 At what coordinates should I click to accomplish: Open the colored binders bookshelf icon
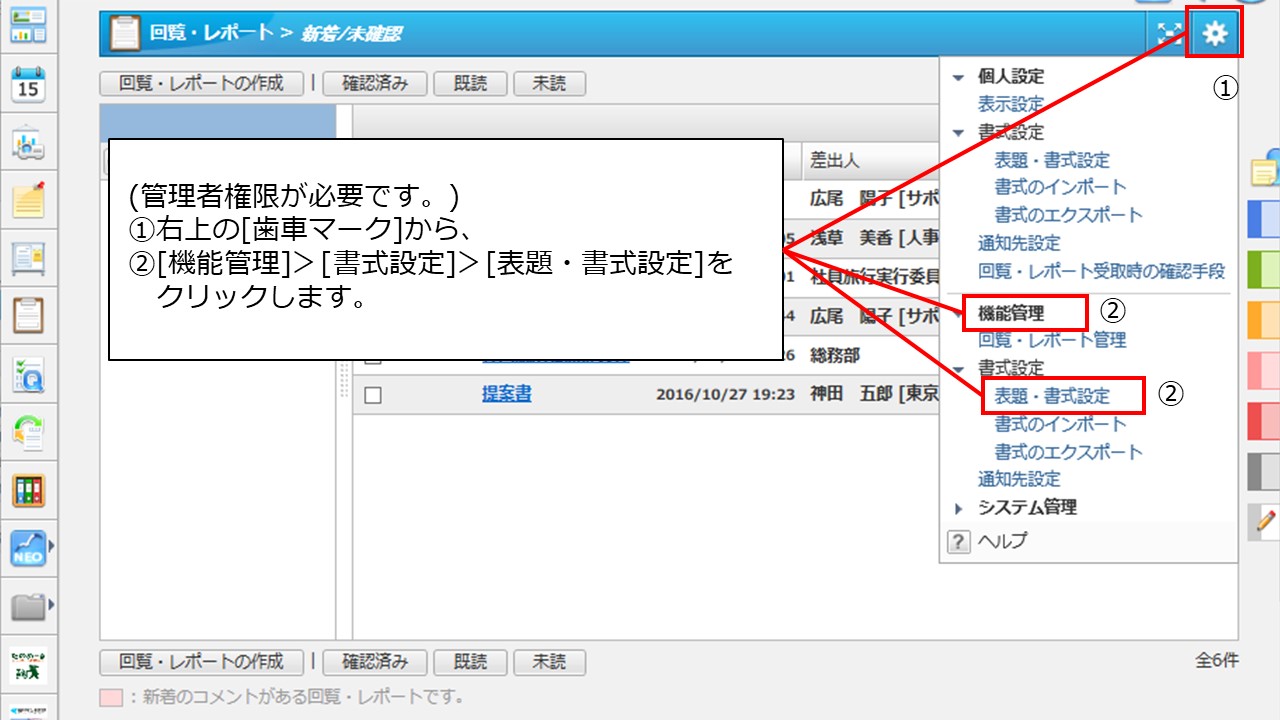[28, 490]
